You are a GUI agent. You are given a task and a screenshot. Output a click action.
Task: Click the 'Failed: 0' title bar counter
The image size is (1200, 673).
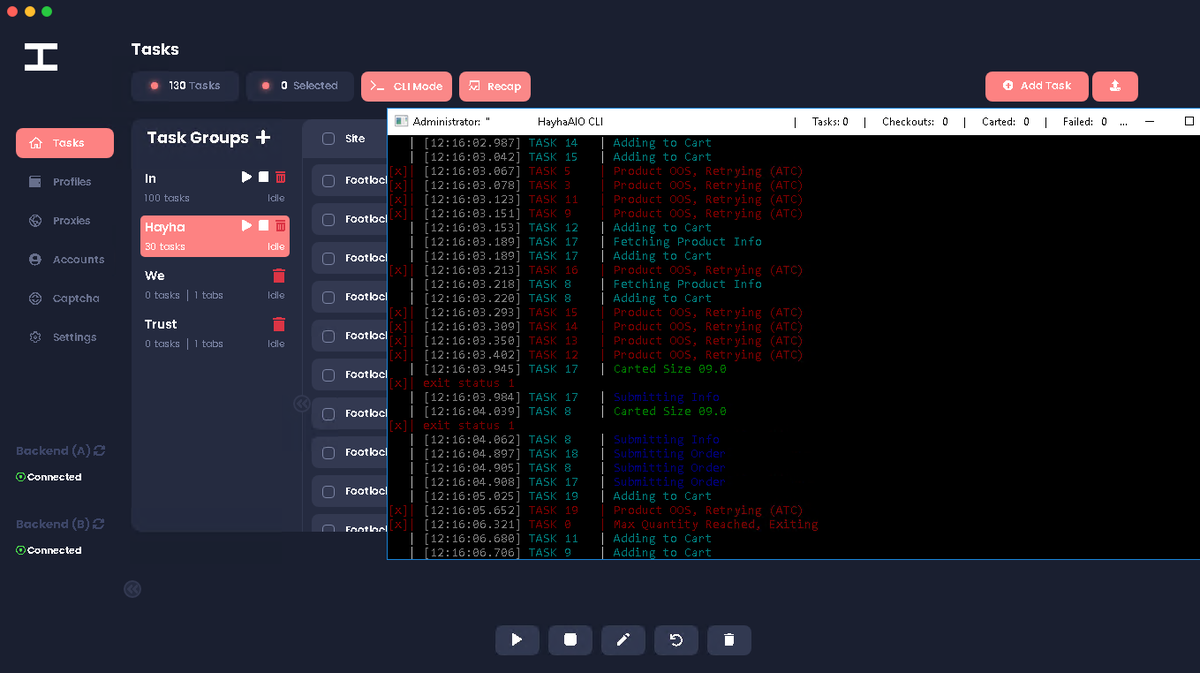click(1085, 122)
